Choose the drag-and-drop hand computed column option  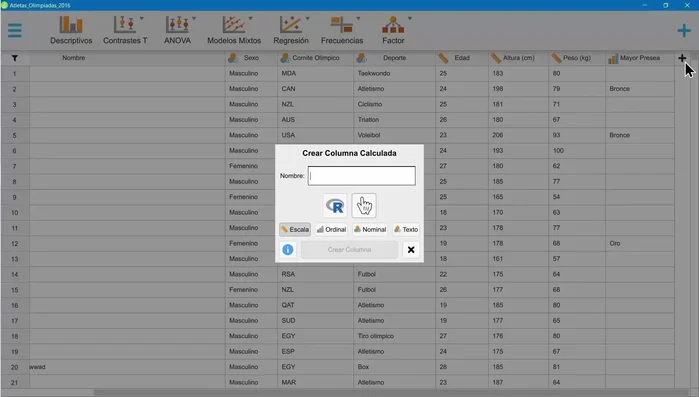364,206
